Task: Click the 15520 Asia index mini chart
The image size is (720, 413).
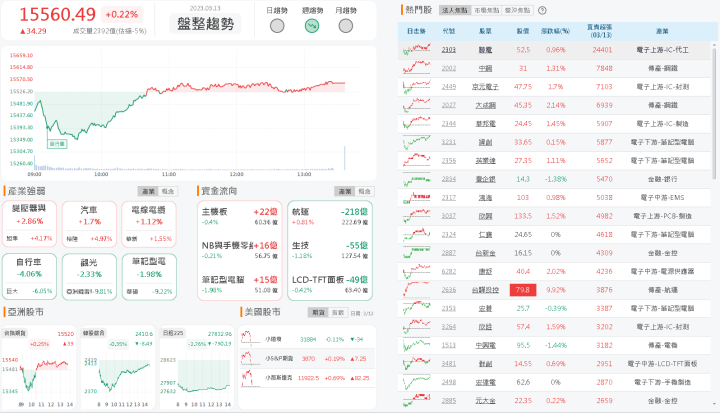Action: 38,368
